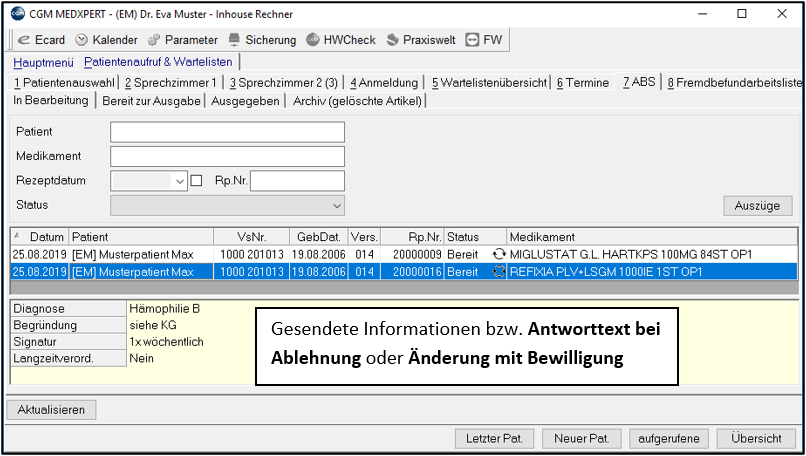Focus the Medikament search field
The height and width of the screenshot is (456, 806).
click(227, 156)
